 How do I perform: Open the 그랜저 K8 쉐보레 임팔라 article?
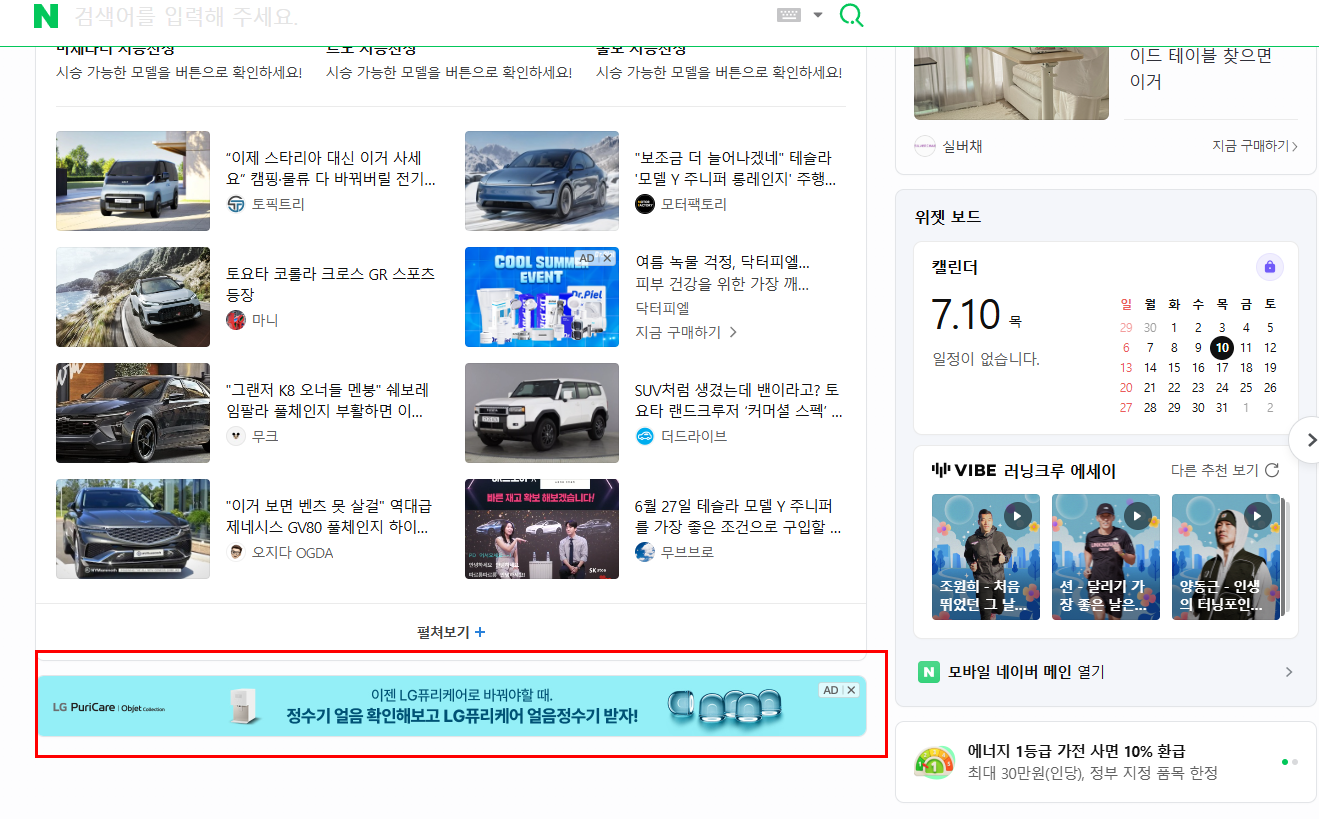click(x=328, y=401)
